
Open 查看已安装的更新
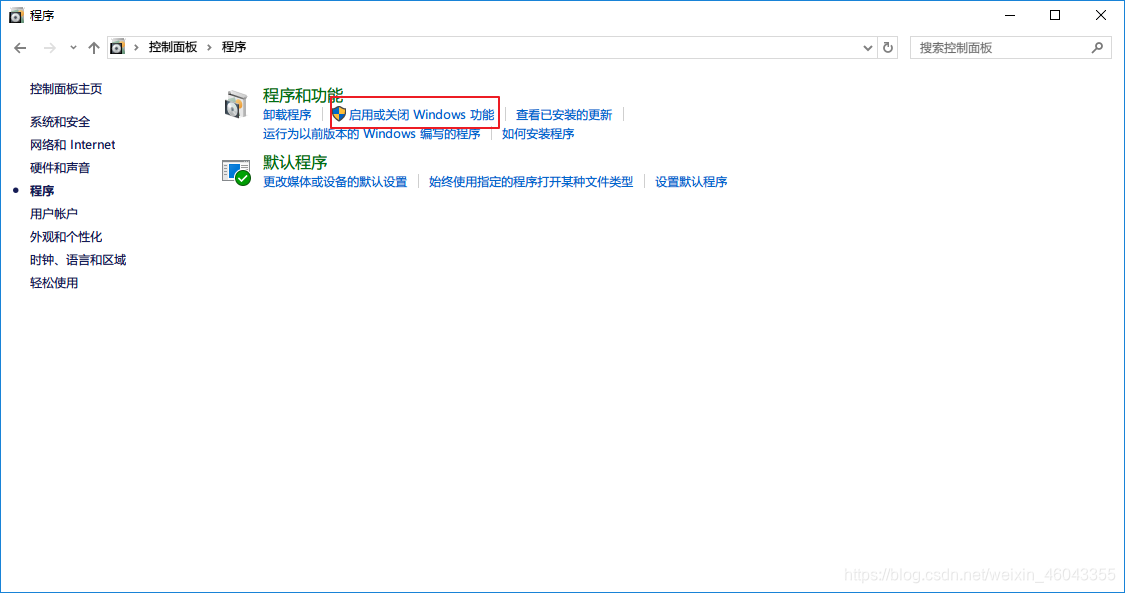point(564,115)
